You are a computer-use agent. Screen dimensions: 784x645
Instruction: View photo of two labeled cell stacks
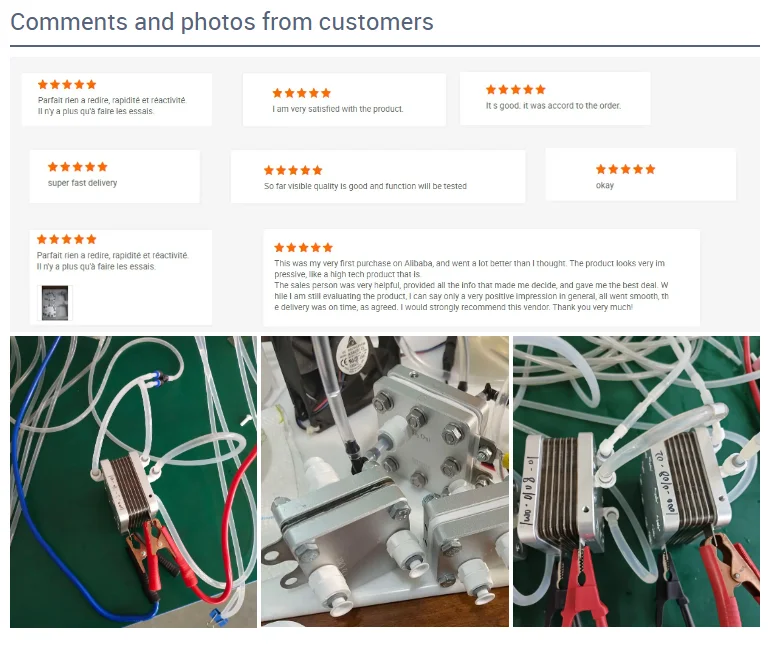[x=636, y=482]
